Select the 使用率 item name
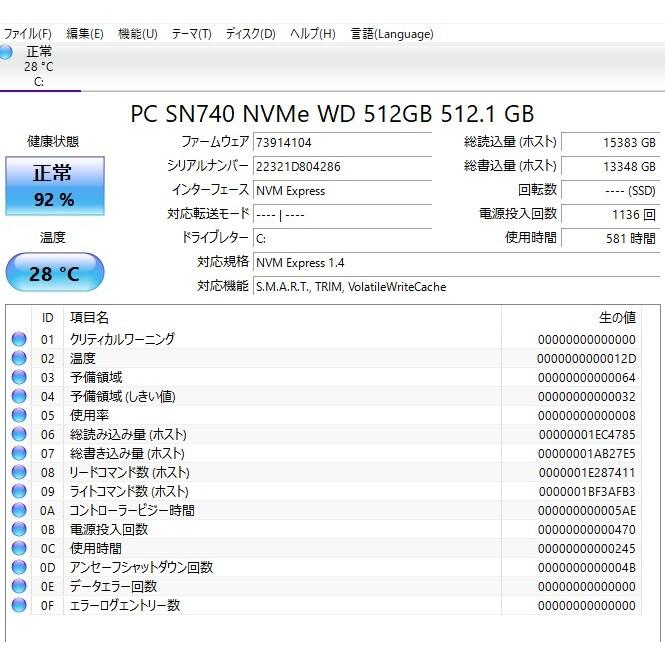The width and height of the screenshot is (665, 665). click(x=89, y=415)
